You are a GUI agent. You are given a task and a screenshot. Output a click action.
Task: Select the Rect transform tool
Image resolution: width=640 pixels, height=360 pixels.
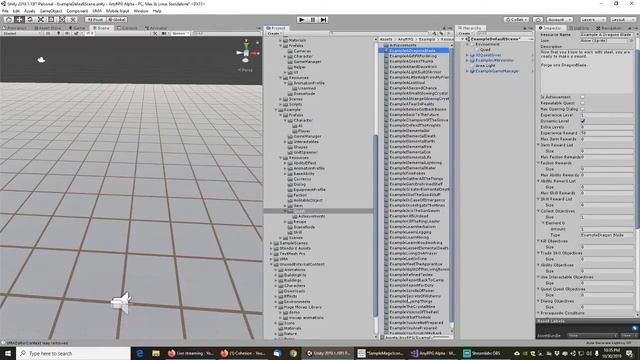51,20
